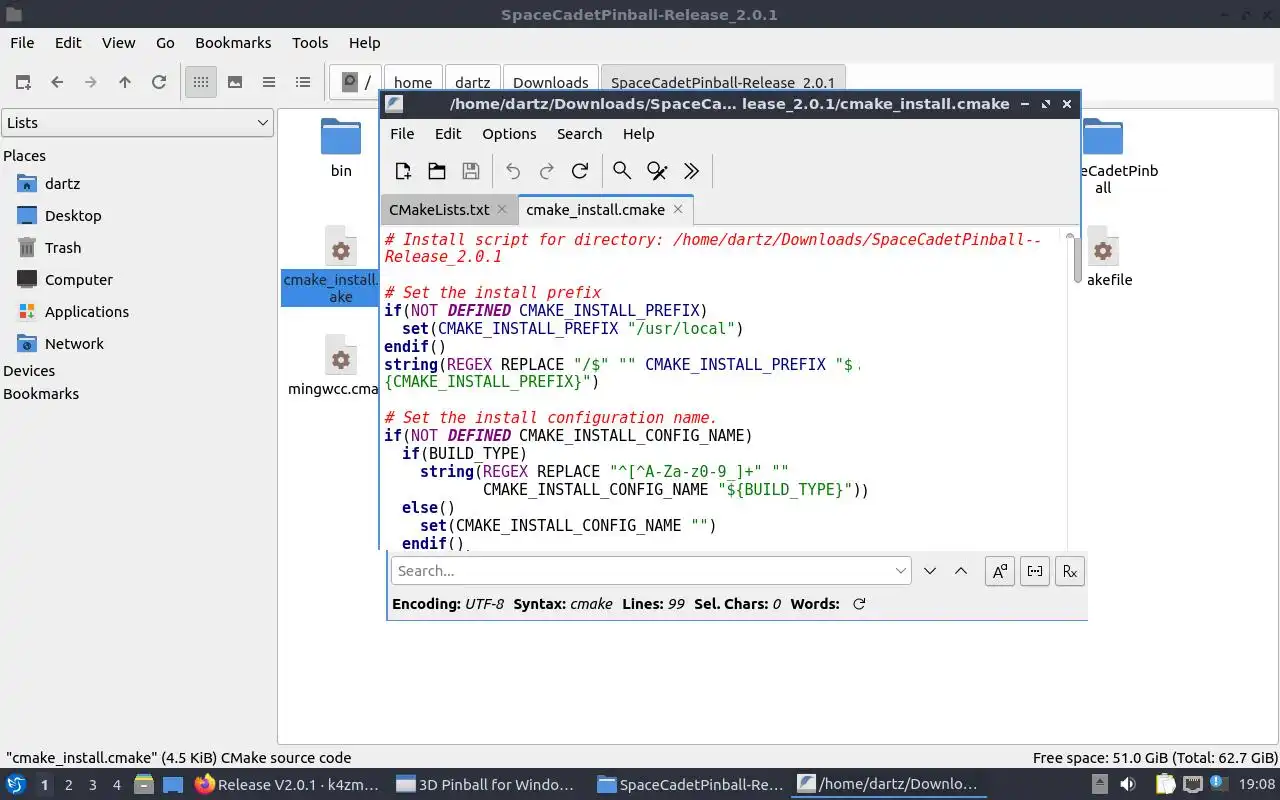Navigate to the Downloads path segment
The height and width of the screenshot is (800, 1280).
tap(551, 82)
